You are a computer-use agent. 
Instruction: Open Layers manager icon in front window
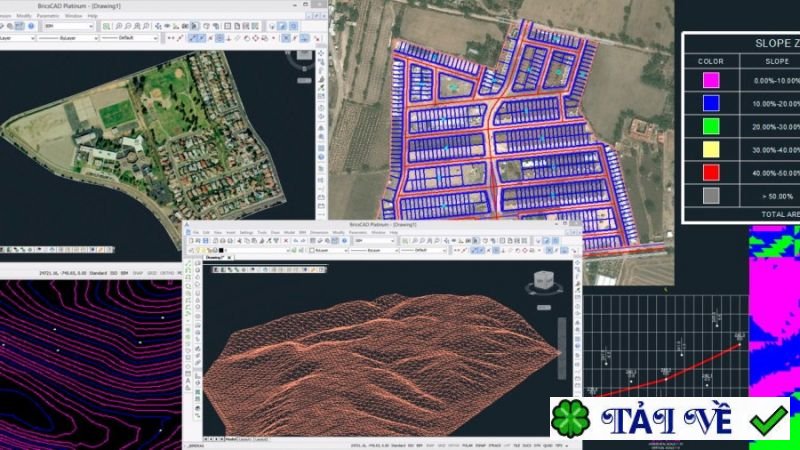pyautogui.click(x=191, y=251)
